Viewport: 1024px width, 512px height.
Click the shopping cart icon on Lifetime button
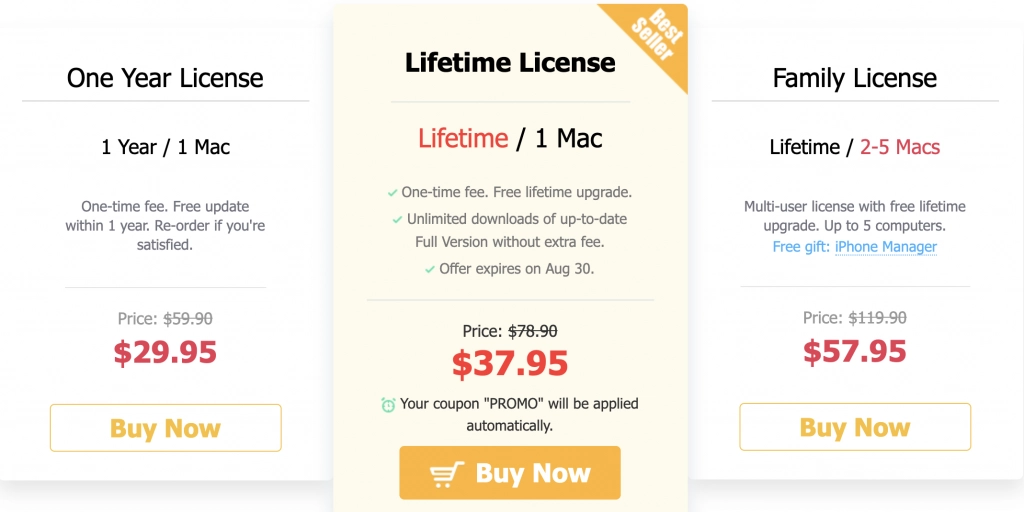click(x=447, y=474)
